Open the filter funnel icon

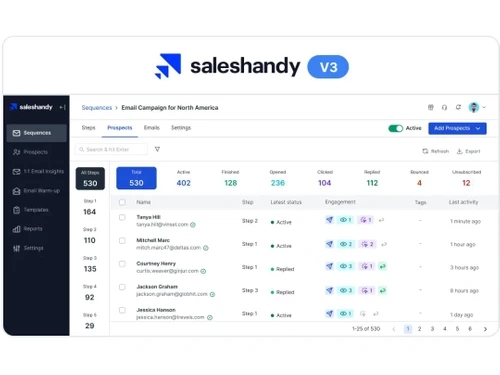point(157,149)
